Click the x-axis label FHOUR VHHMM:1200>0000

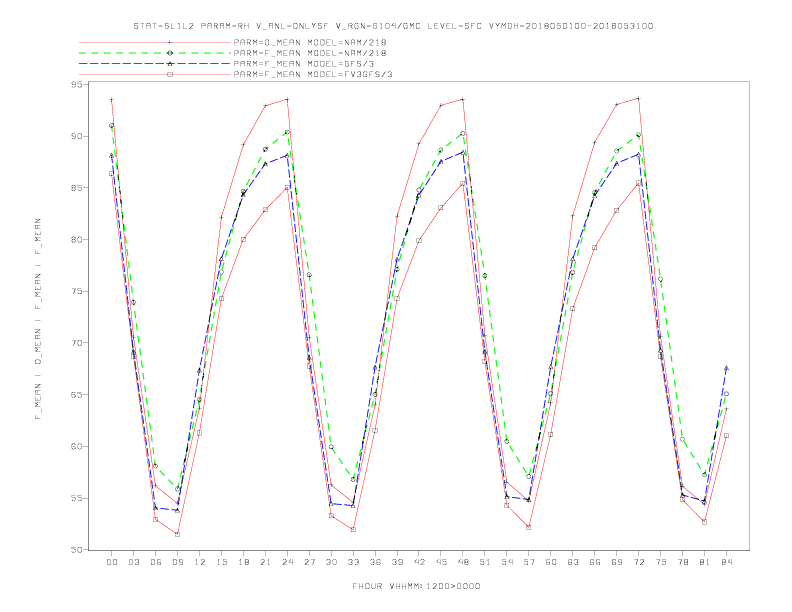[x=416, y=586]
